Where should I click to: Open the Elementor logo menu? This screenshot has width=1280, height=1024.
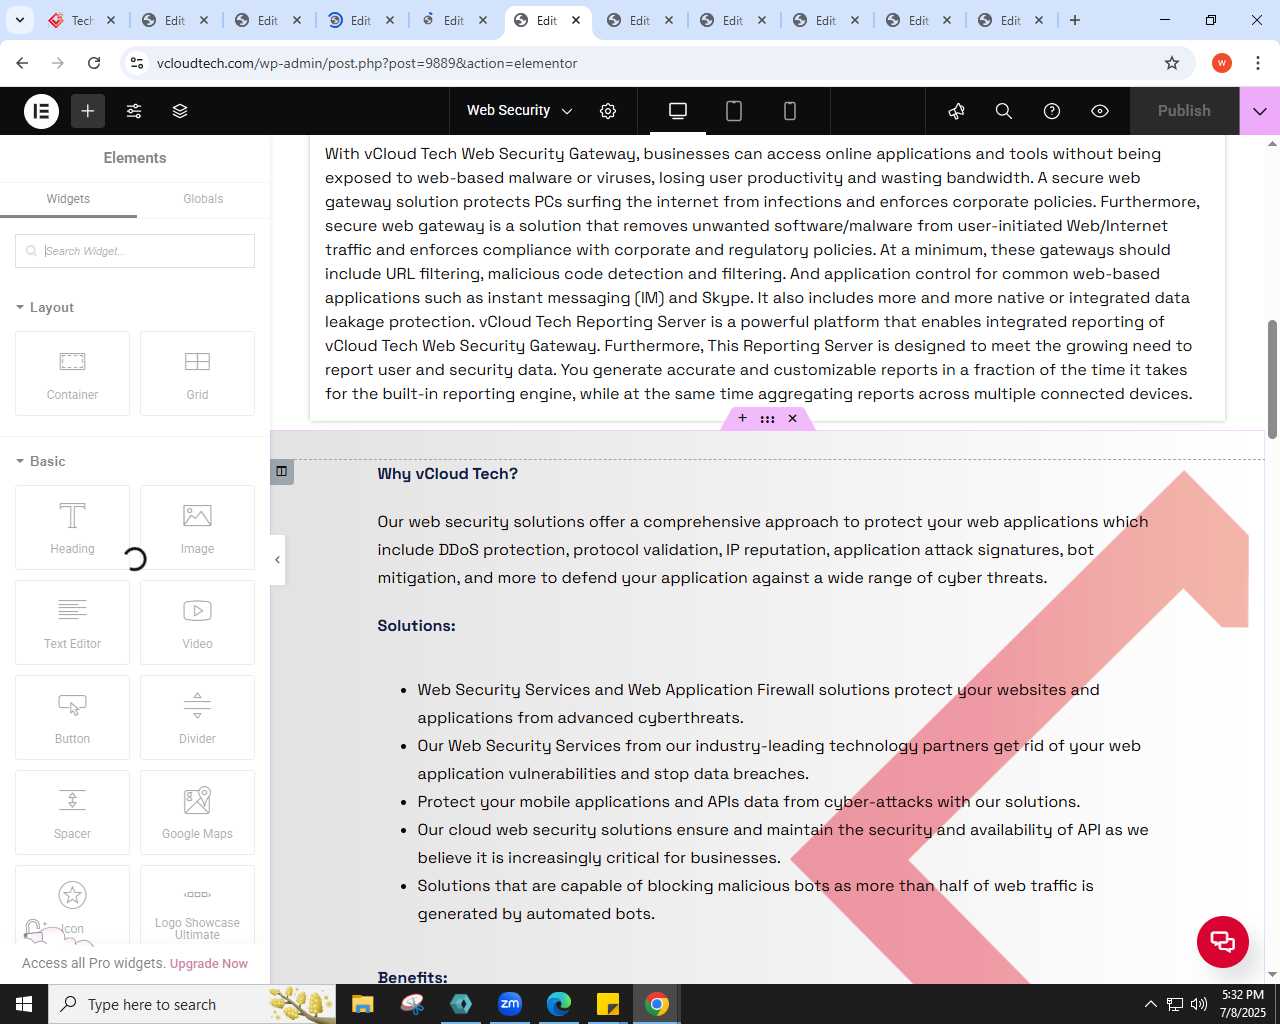point(41,111)
